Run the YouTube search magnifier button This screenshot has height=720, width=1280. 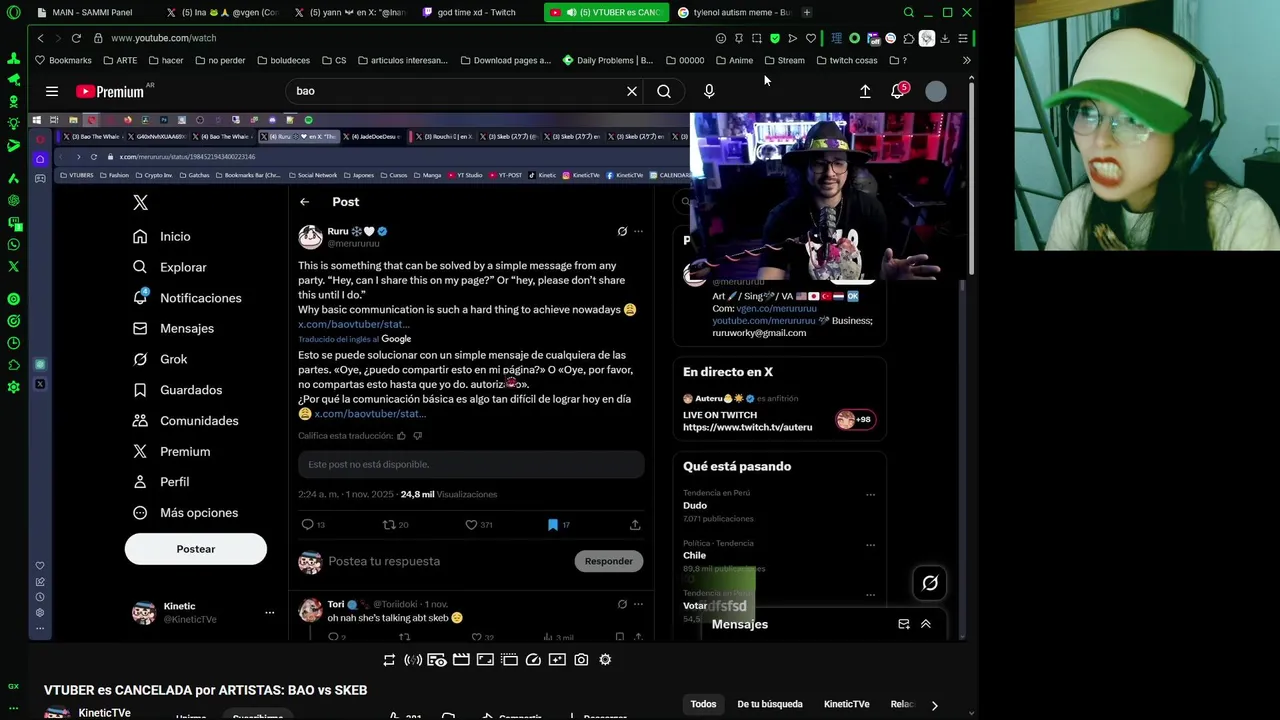[x=664, y=91]
